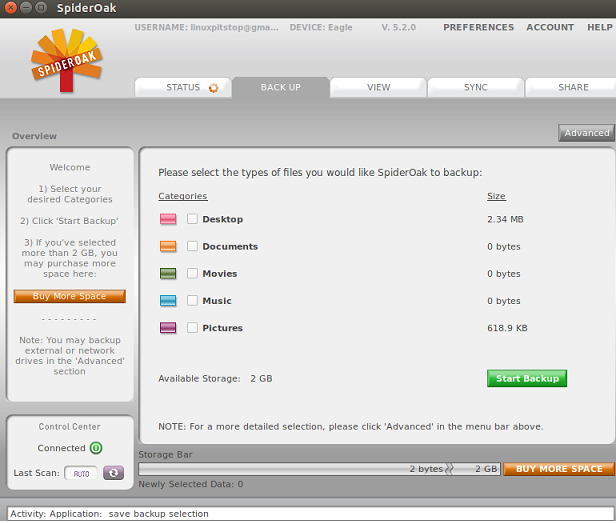Click the Overview heading
616x523 pixels.
click(34, 136)
